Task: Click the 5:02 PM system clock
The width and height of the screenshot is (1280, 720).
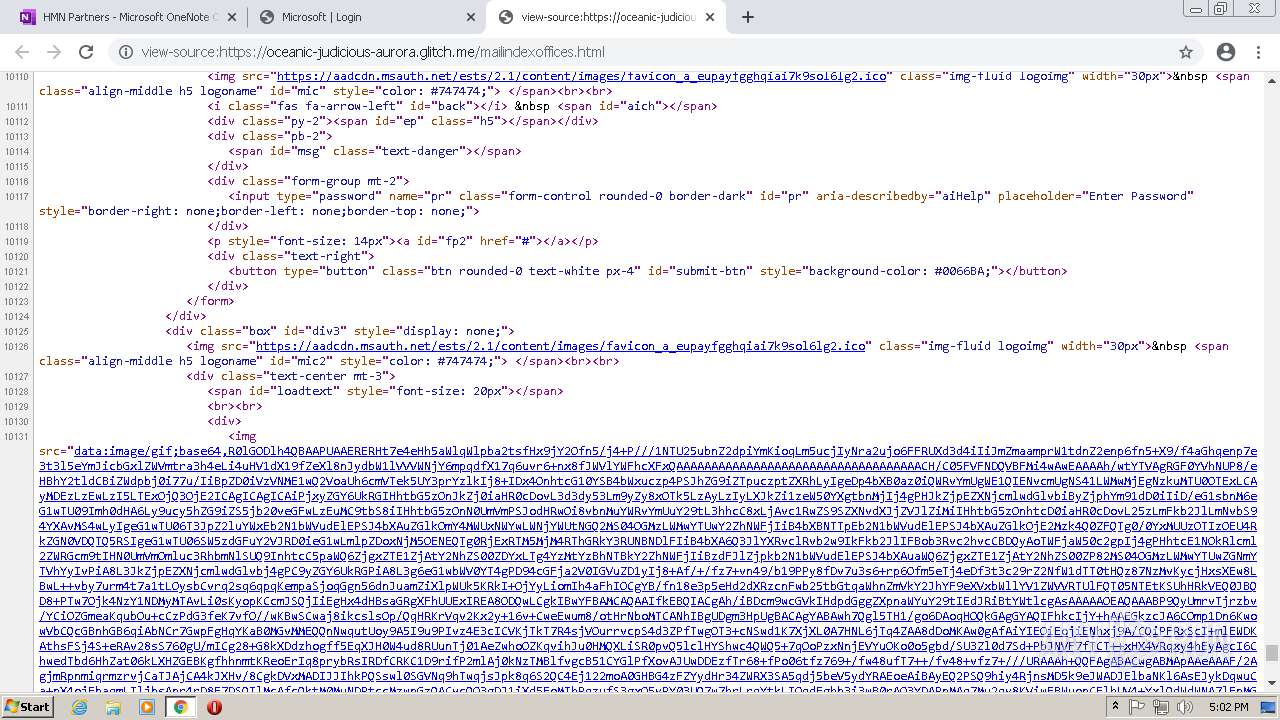Action: (1227, 707)
